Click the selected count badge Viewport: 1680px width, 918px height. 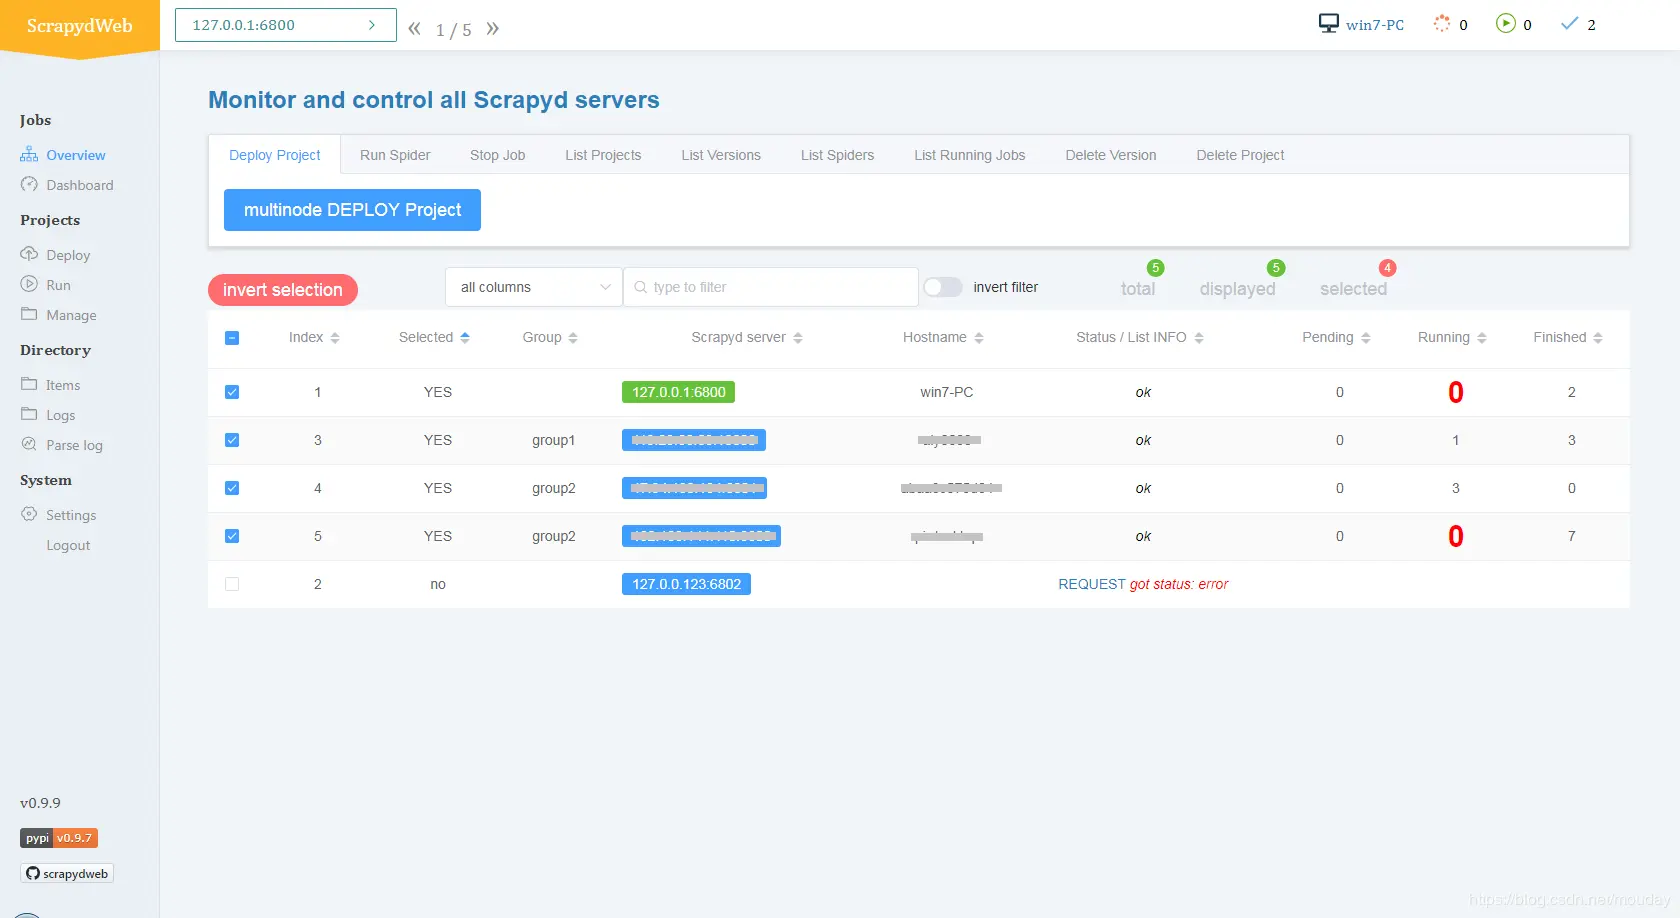(1387, 267)
